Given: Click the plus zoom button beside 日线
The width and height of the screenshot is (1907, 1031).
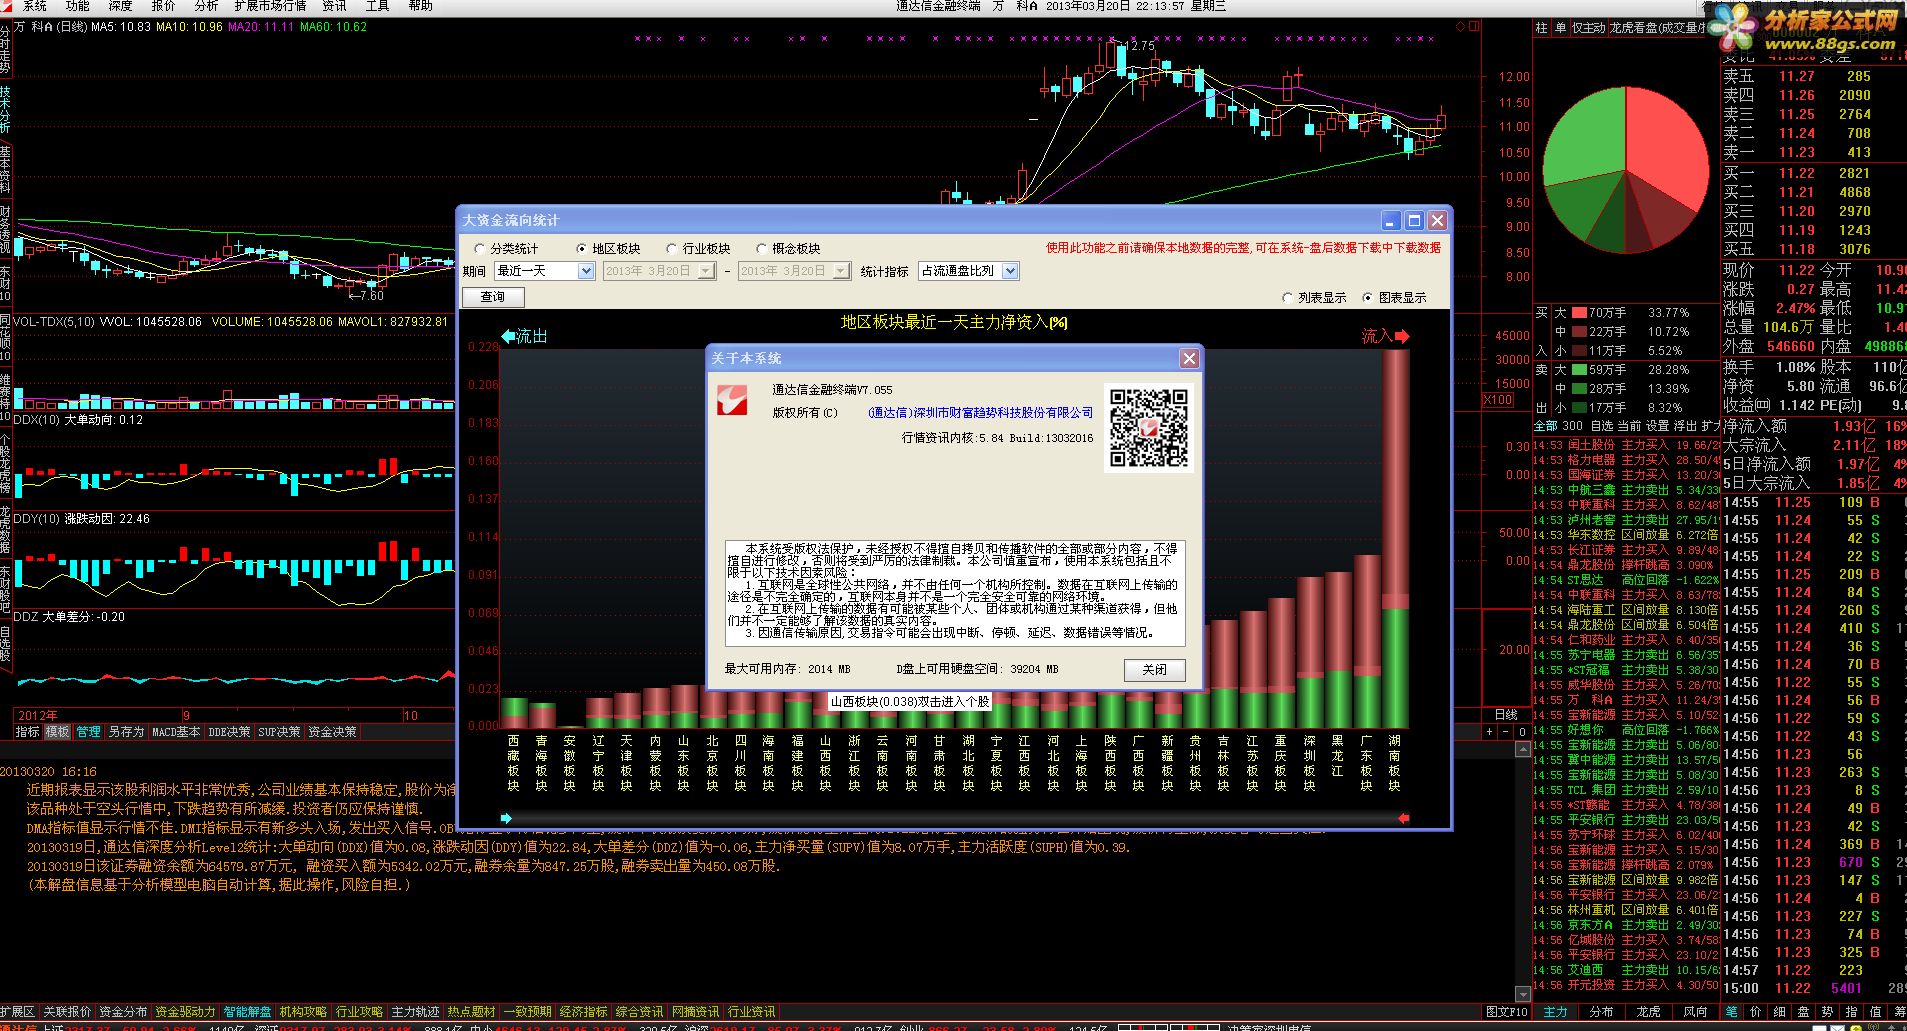Looking at the screenshot, I should 1491,732.
